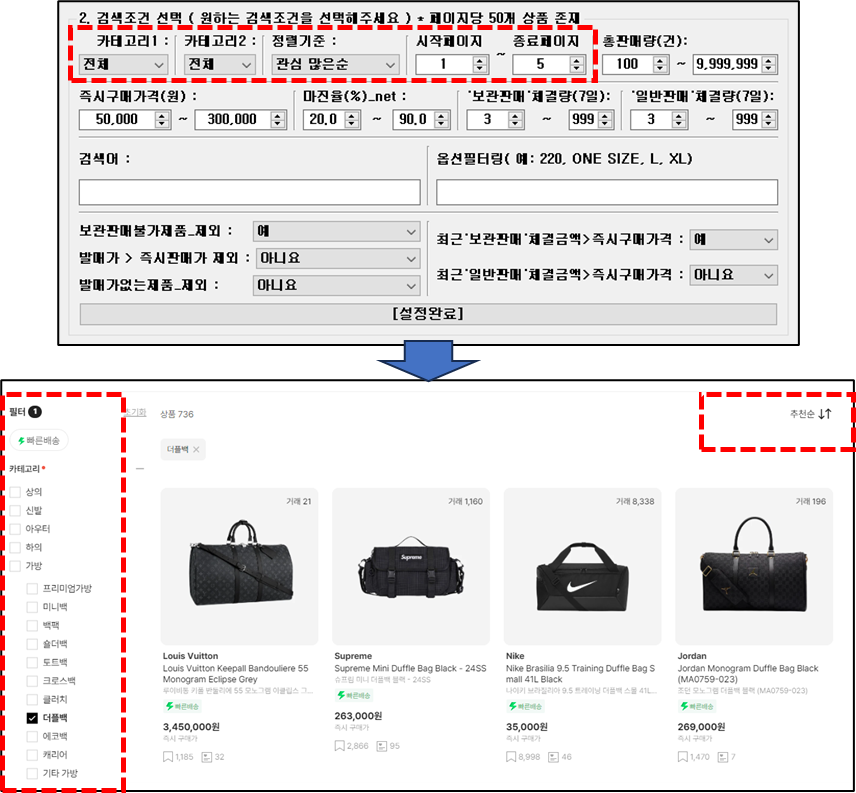This screenshot has width=856, height=793.
Task: Open the Supreme Mini Duffle Bag image
Action: coord(411,567)
